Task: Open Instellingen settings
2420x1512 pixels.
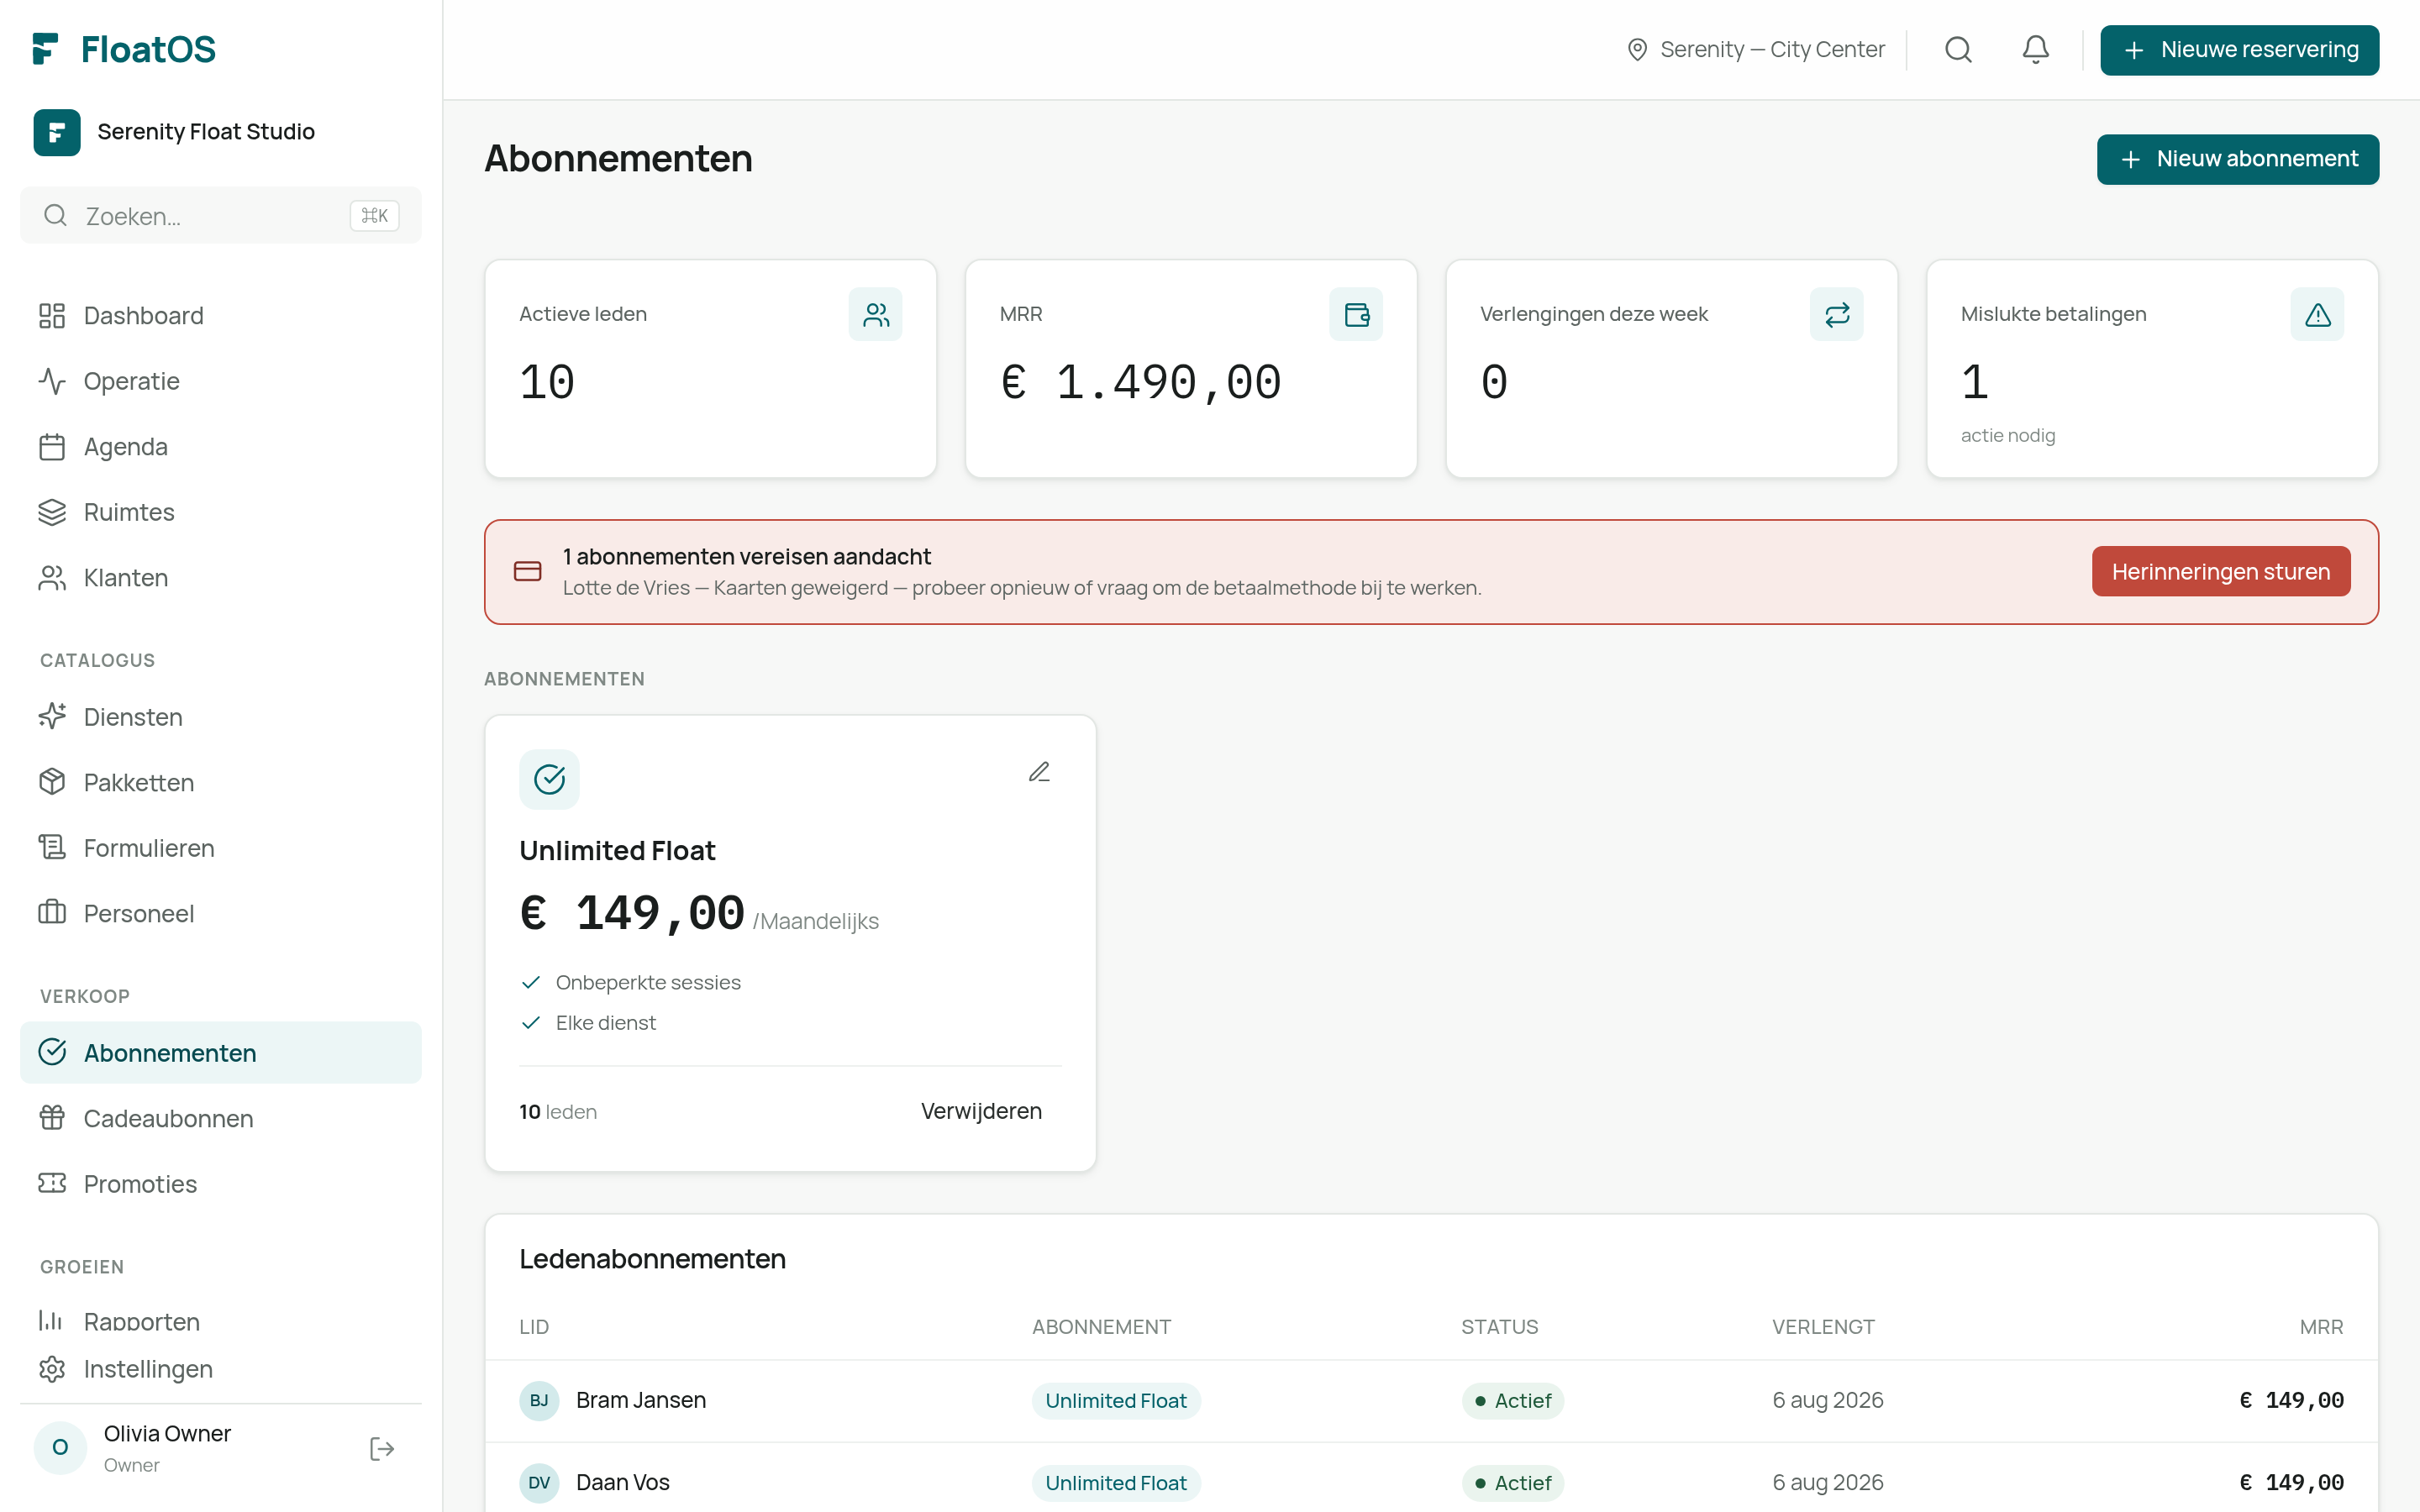Action: pyautogui.click(x=221, y=1369)
